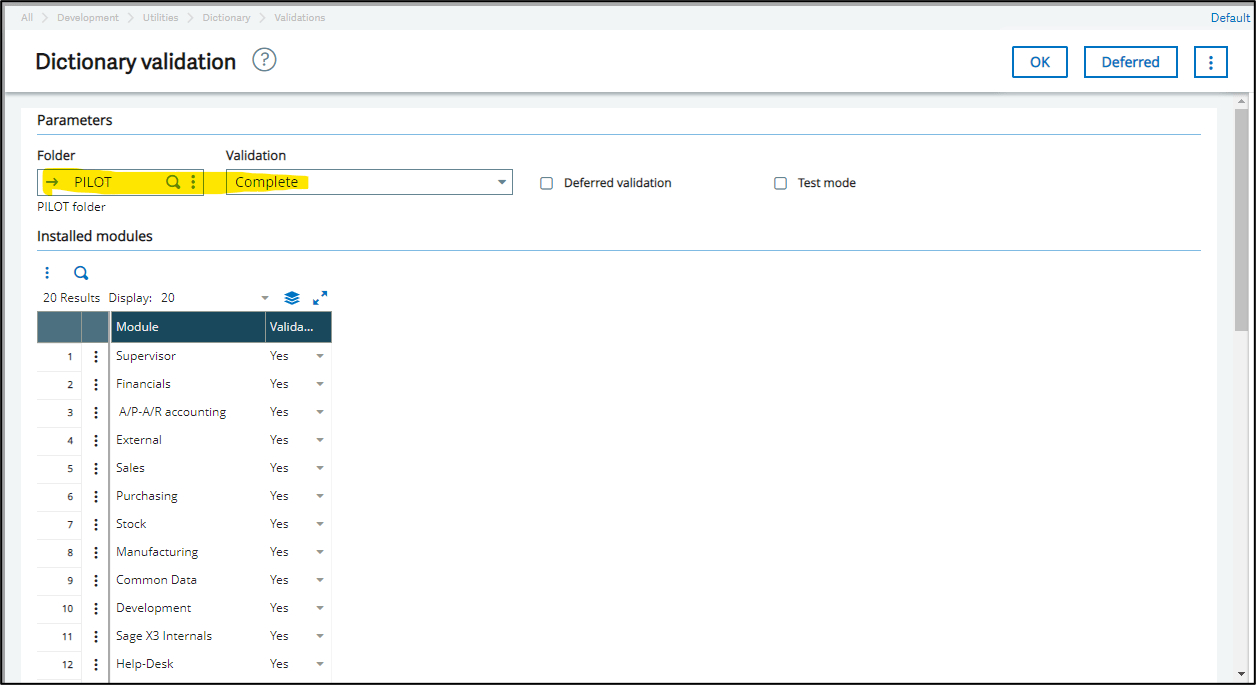
Task: Expand the Display count dropdown
Action: point(265,298)
